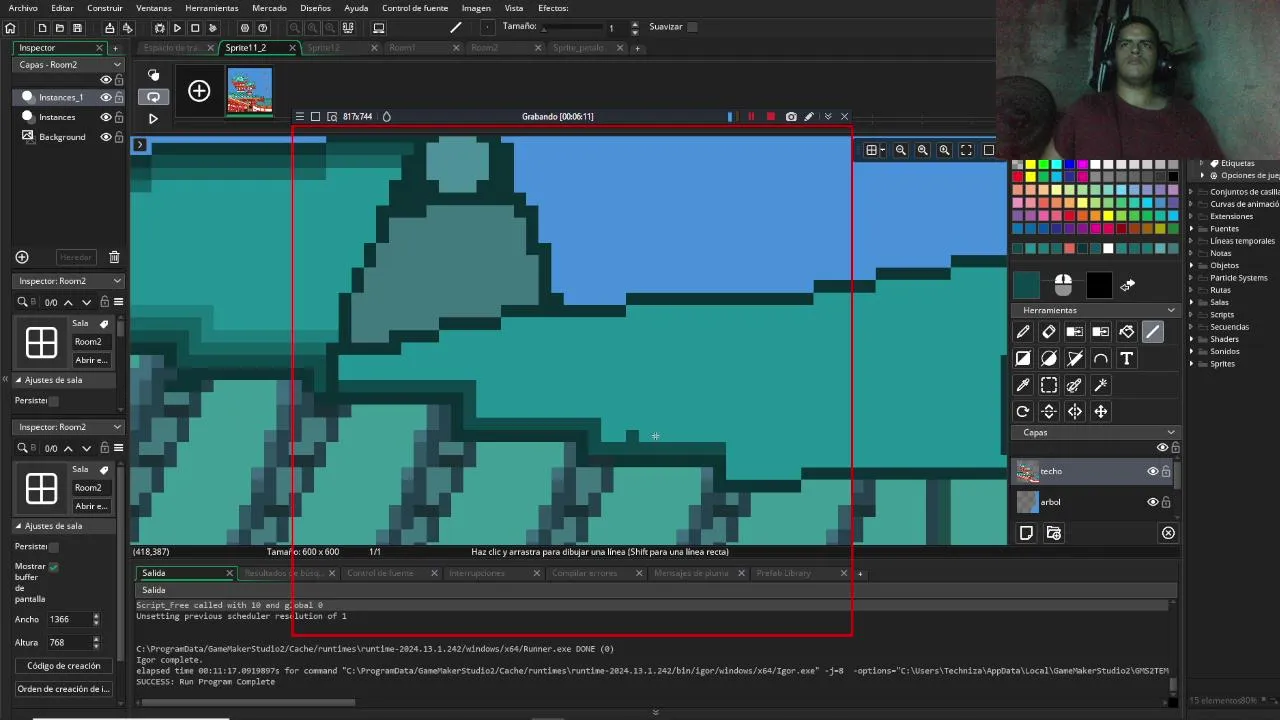Viewport: 1280px width, 720px height.
Task: Lock the Instances room layer
Action: tap(119, 117)
